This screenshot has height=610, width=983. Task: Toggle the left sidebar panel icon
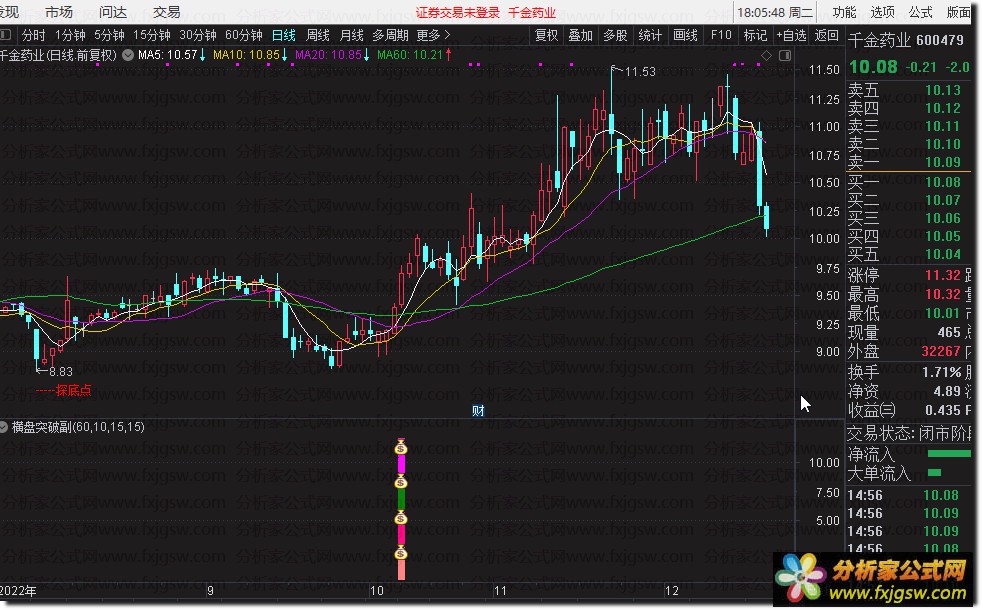(x=5, y=34)
